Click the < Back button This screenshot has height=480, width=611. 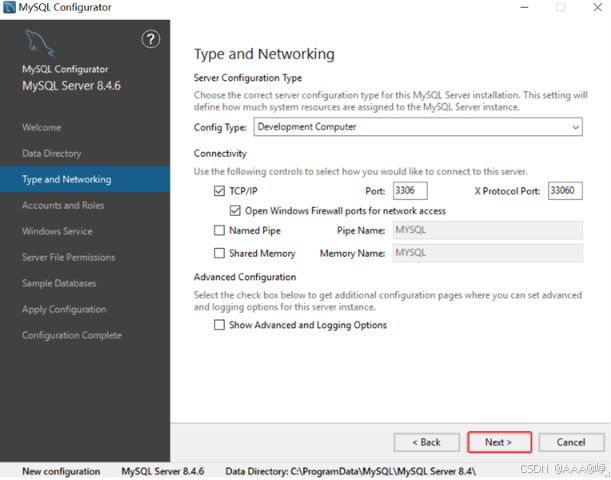[x=427, y=443]
